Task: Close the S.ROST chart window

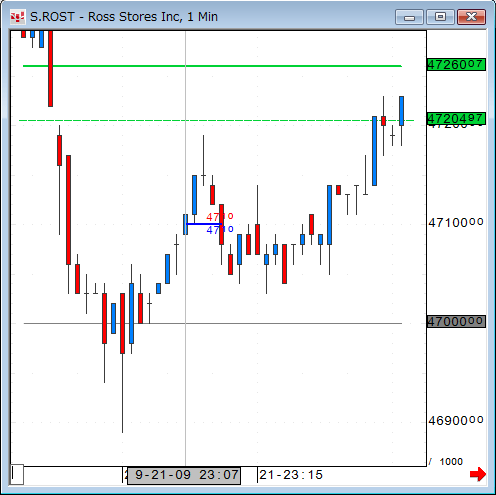Action: pos(471,17)
